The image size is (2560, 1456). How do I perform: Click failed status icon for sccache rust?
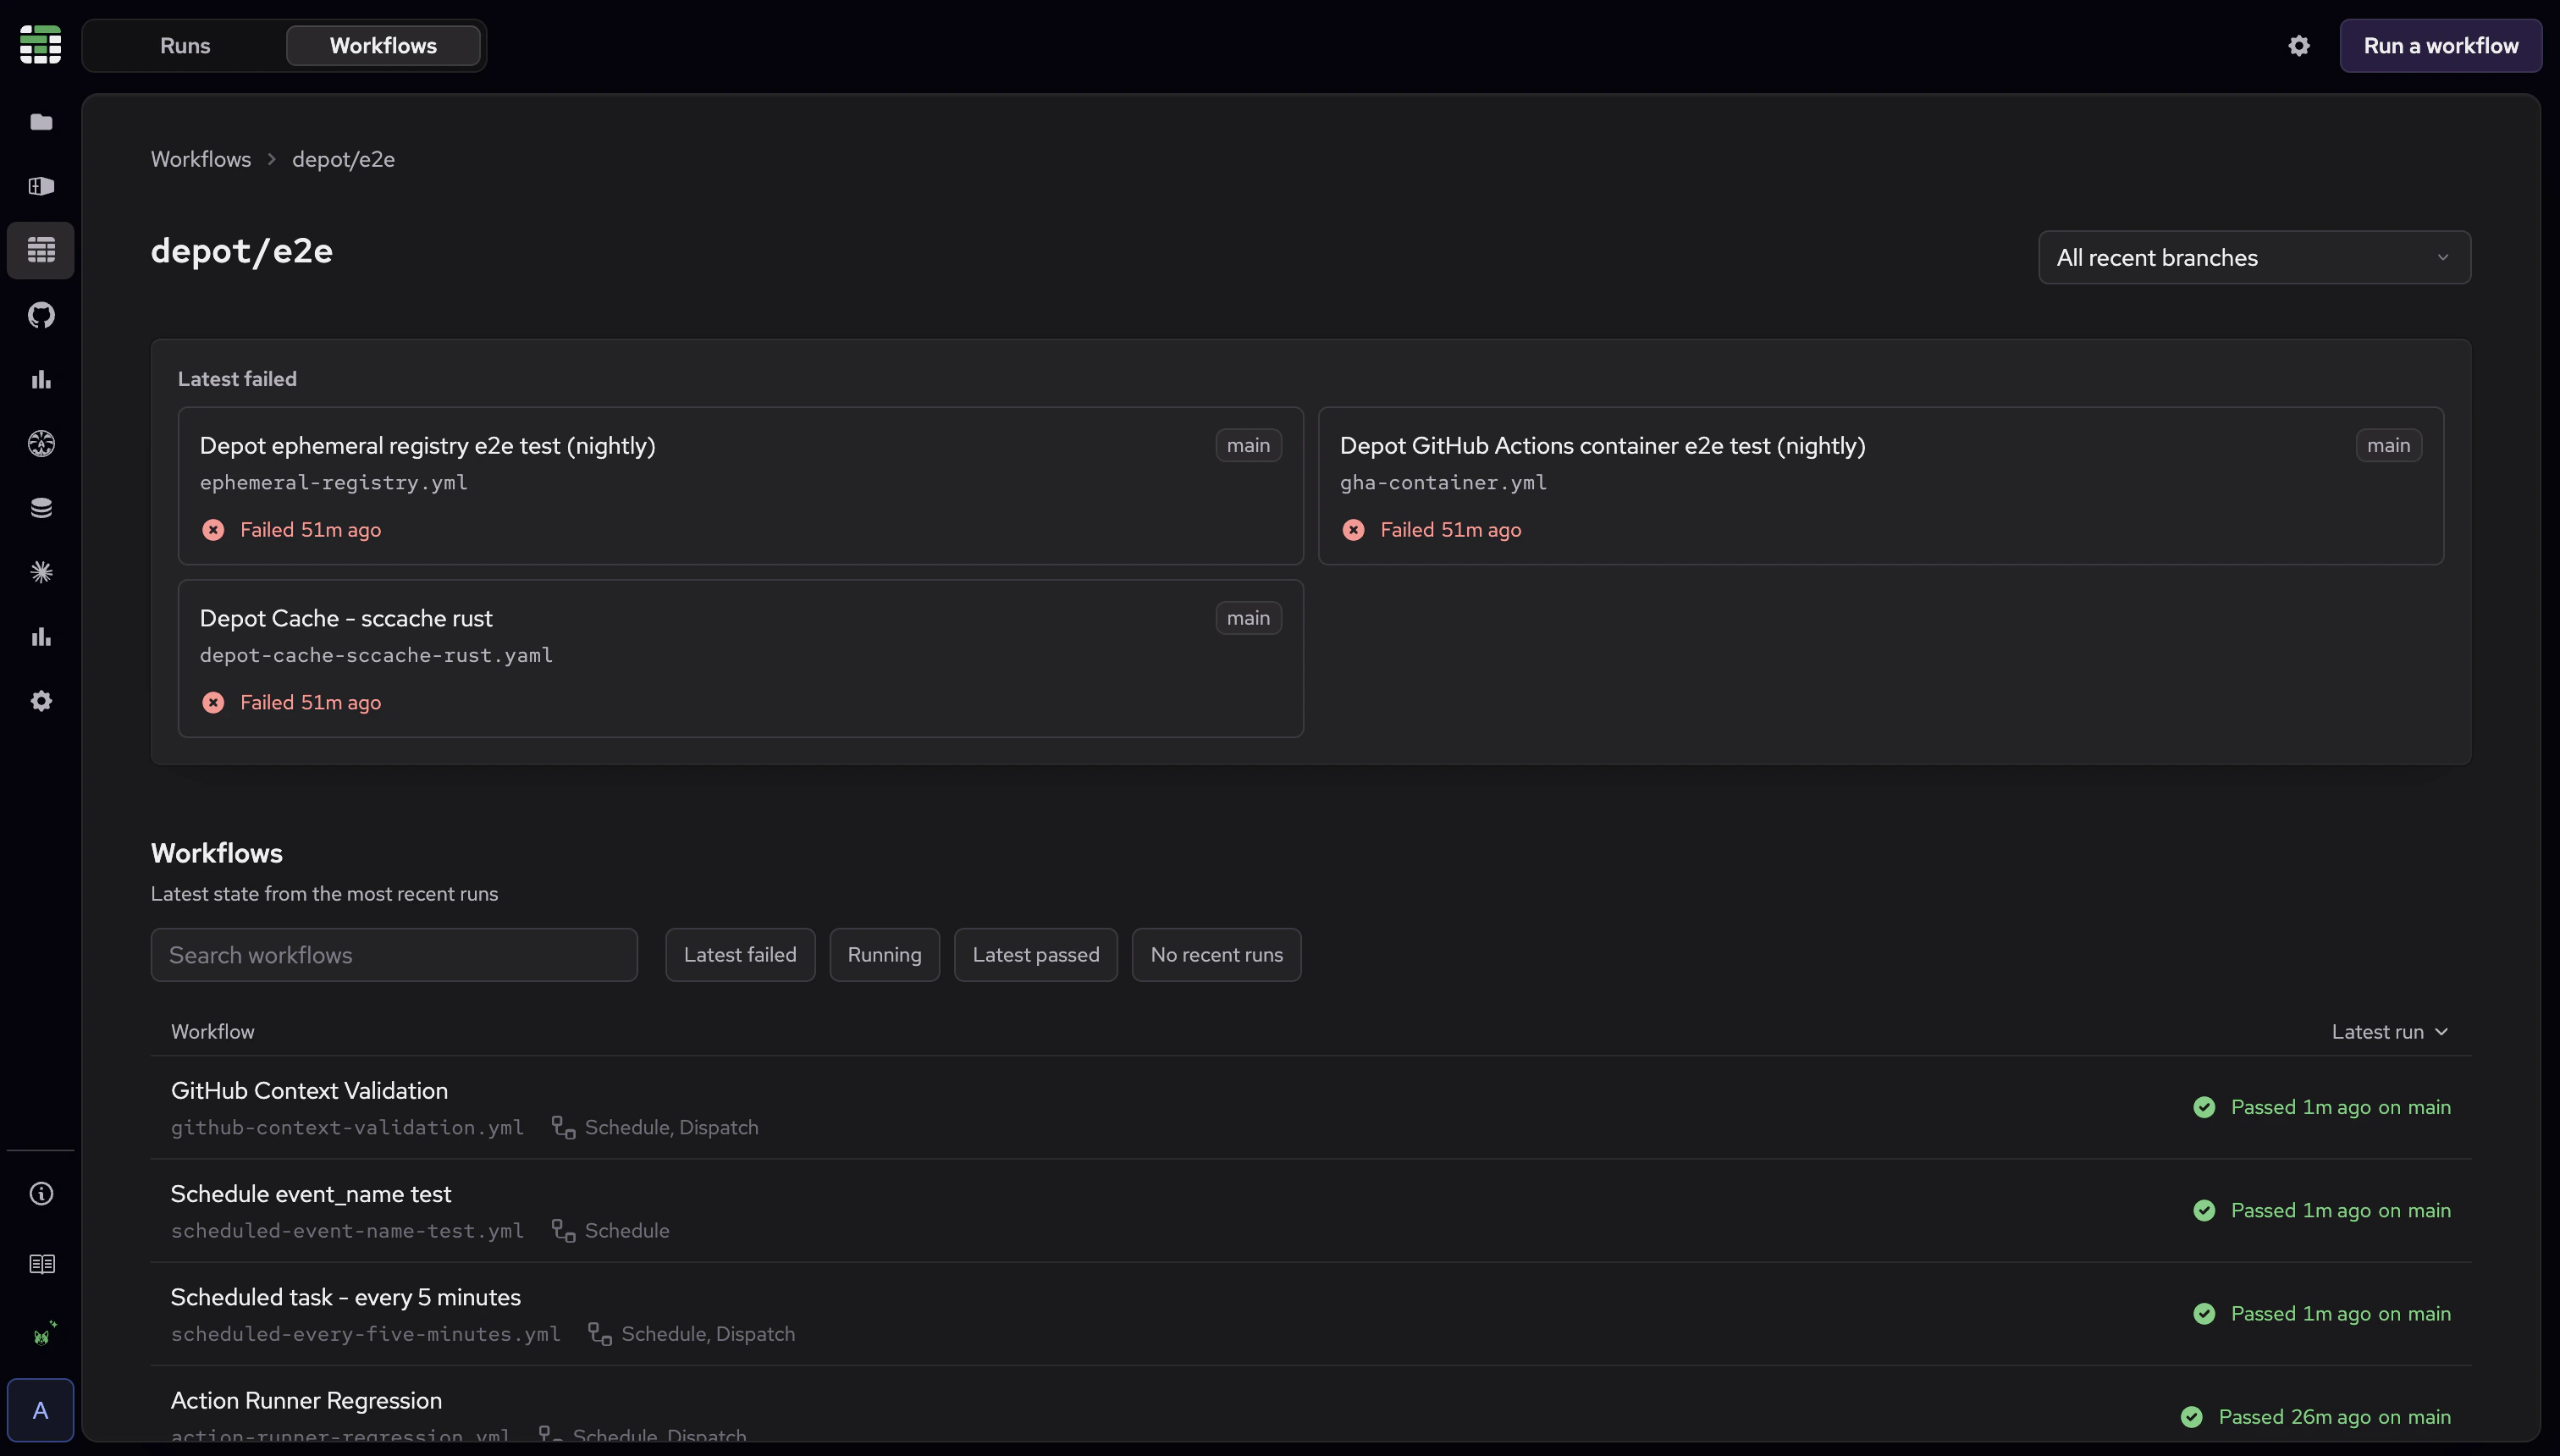click(x=213, y=703)
